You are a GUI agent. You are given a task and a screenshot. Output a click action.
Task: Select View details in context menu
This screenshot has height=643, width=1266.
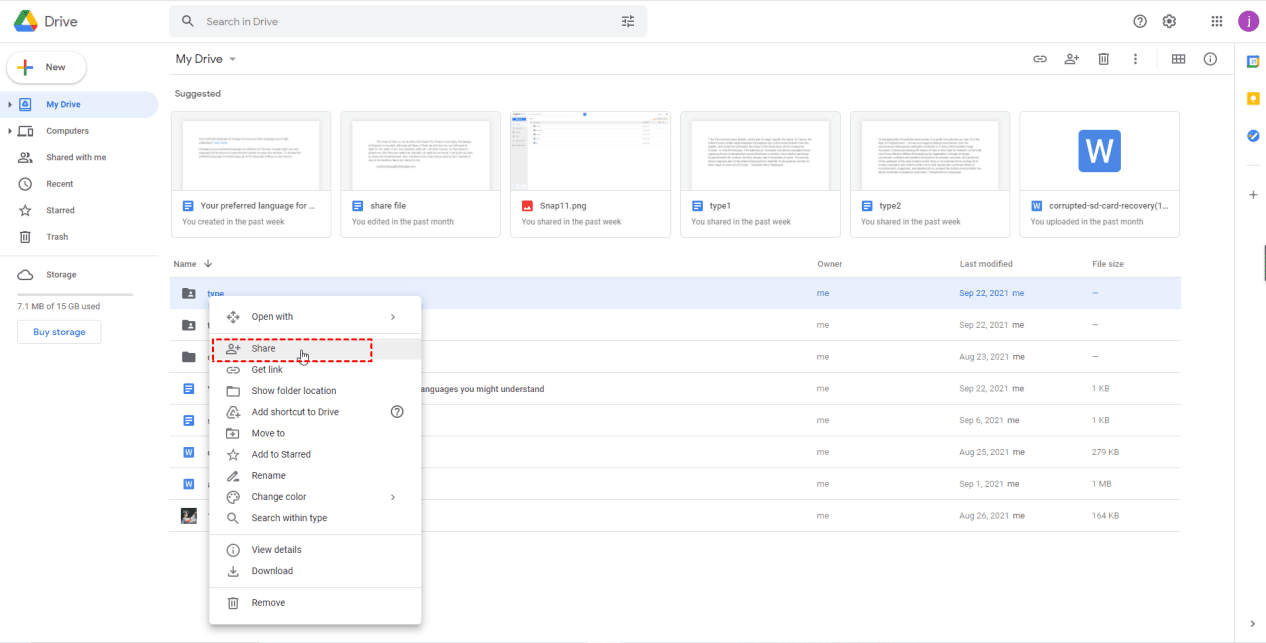pos(315,550)
